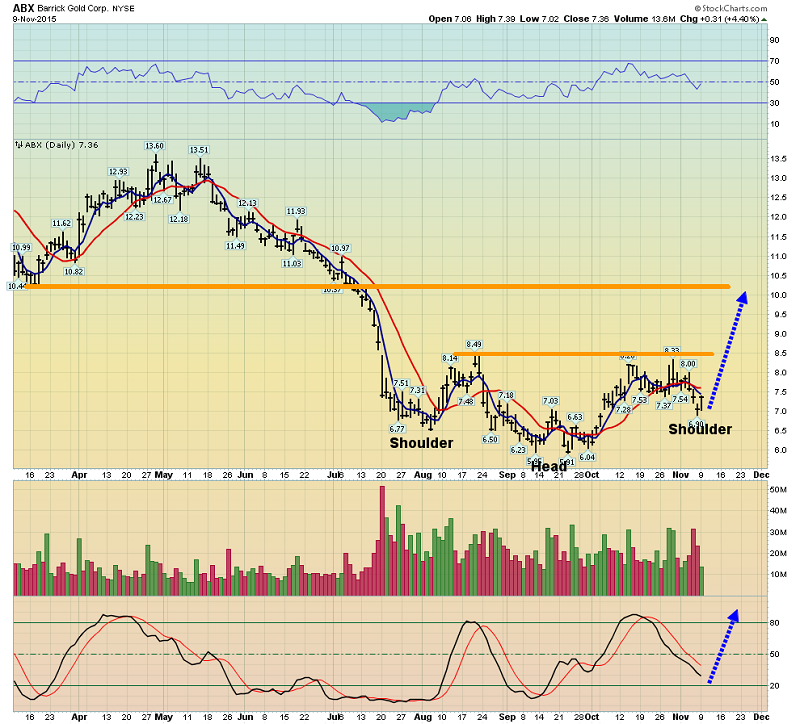Click the Chg +0.31 (+4.40%) figure
This screenshot has height=724, width=800.
720,19
